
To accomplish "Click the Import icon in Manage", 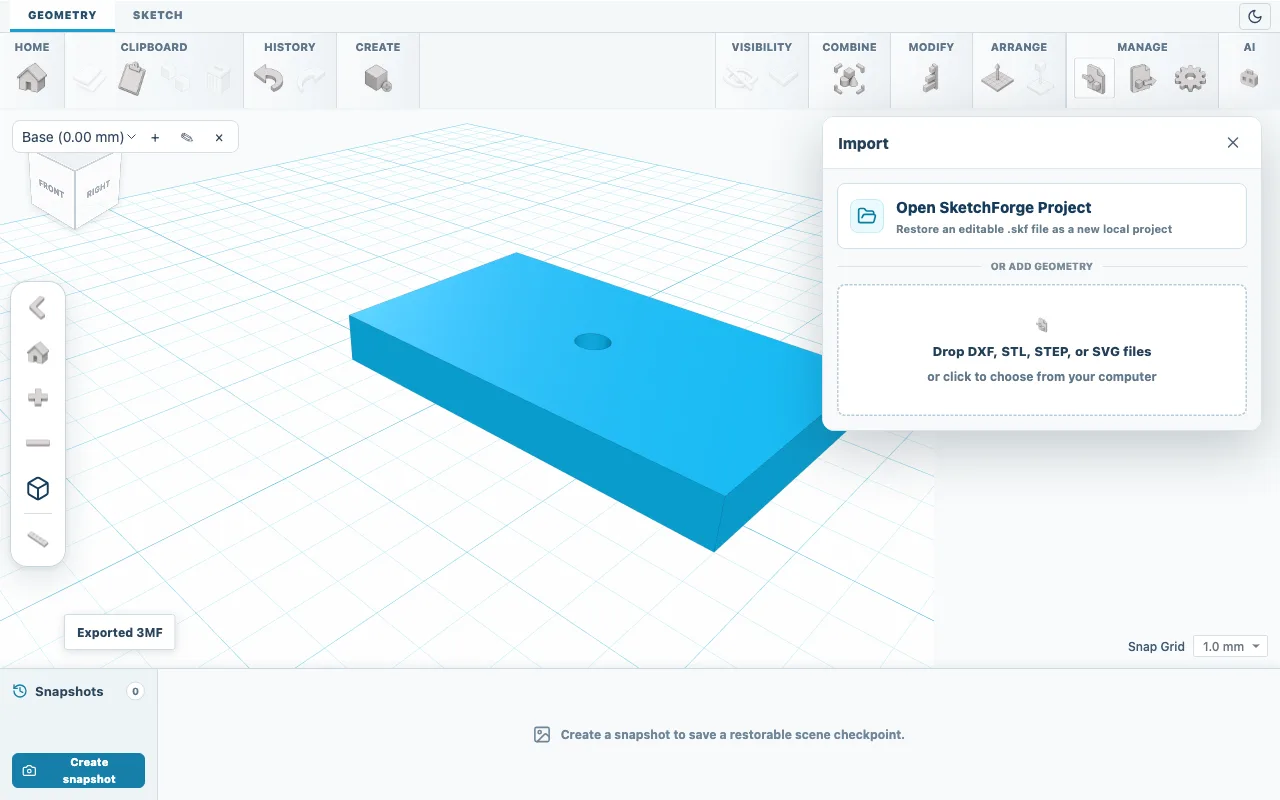I will pos(1094,78).
